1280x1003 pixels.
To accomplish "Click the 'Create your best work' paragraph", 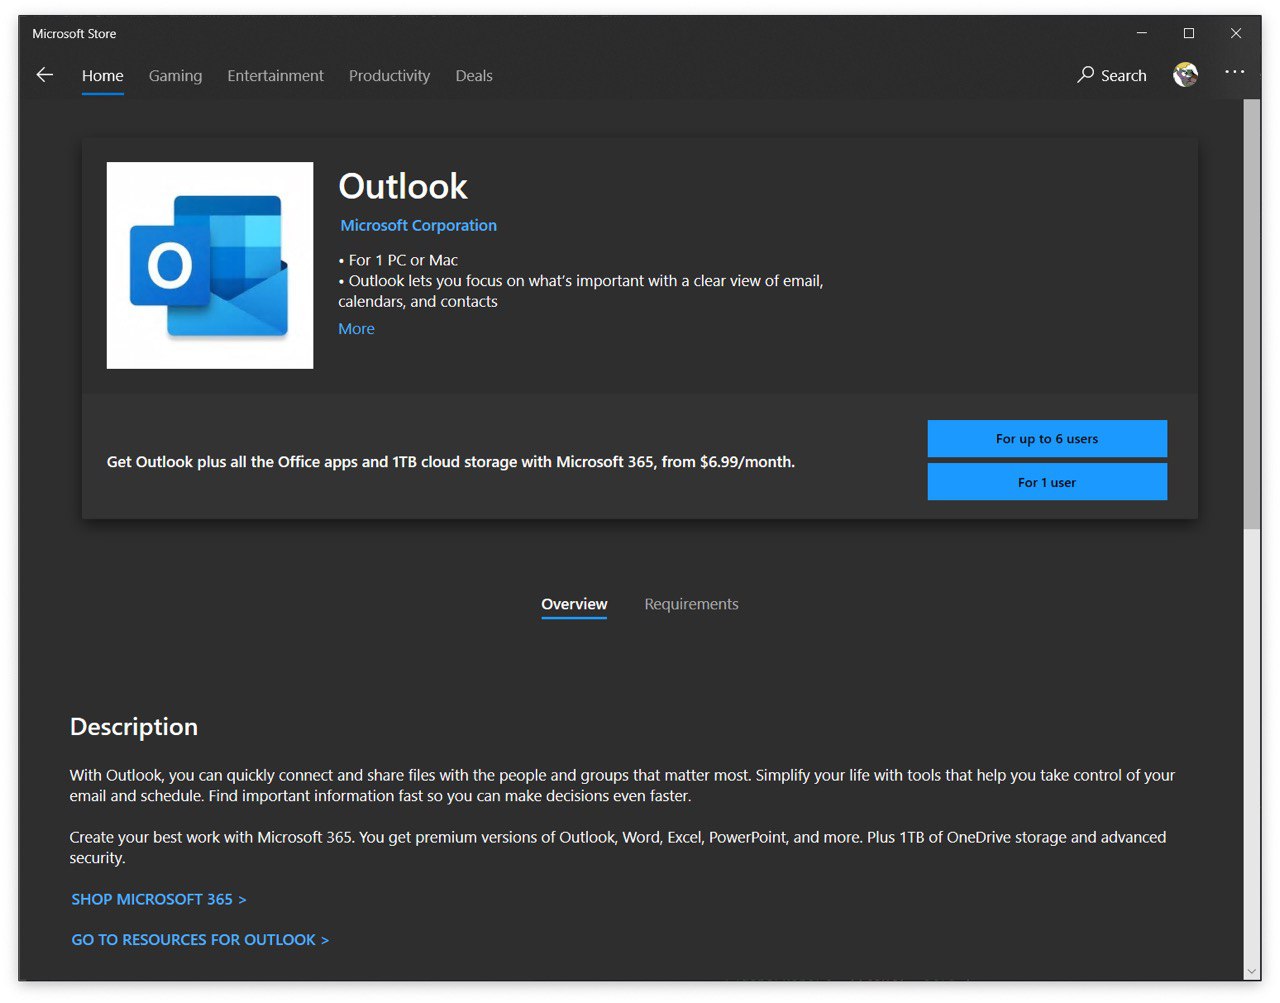I will [x=618, y=848].
